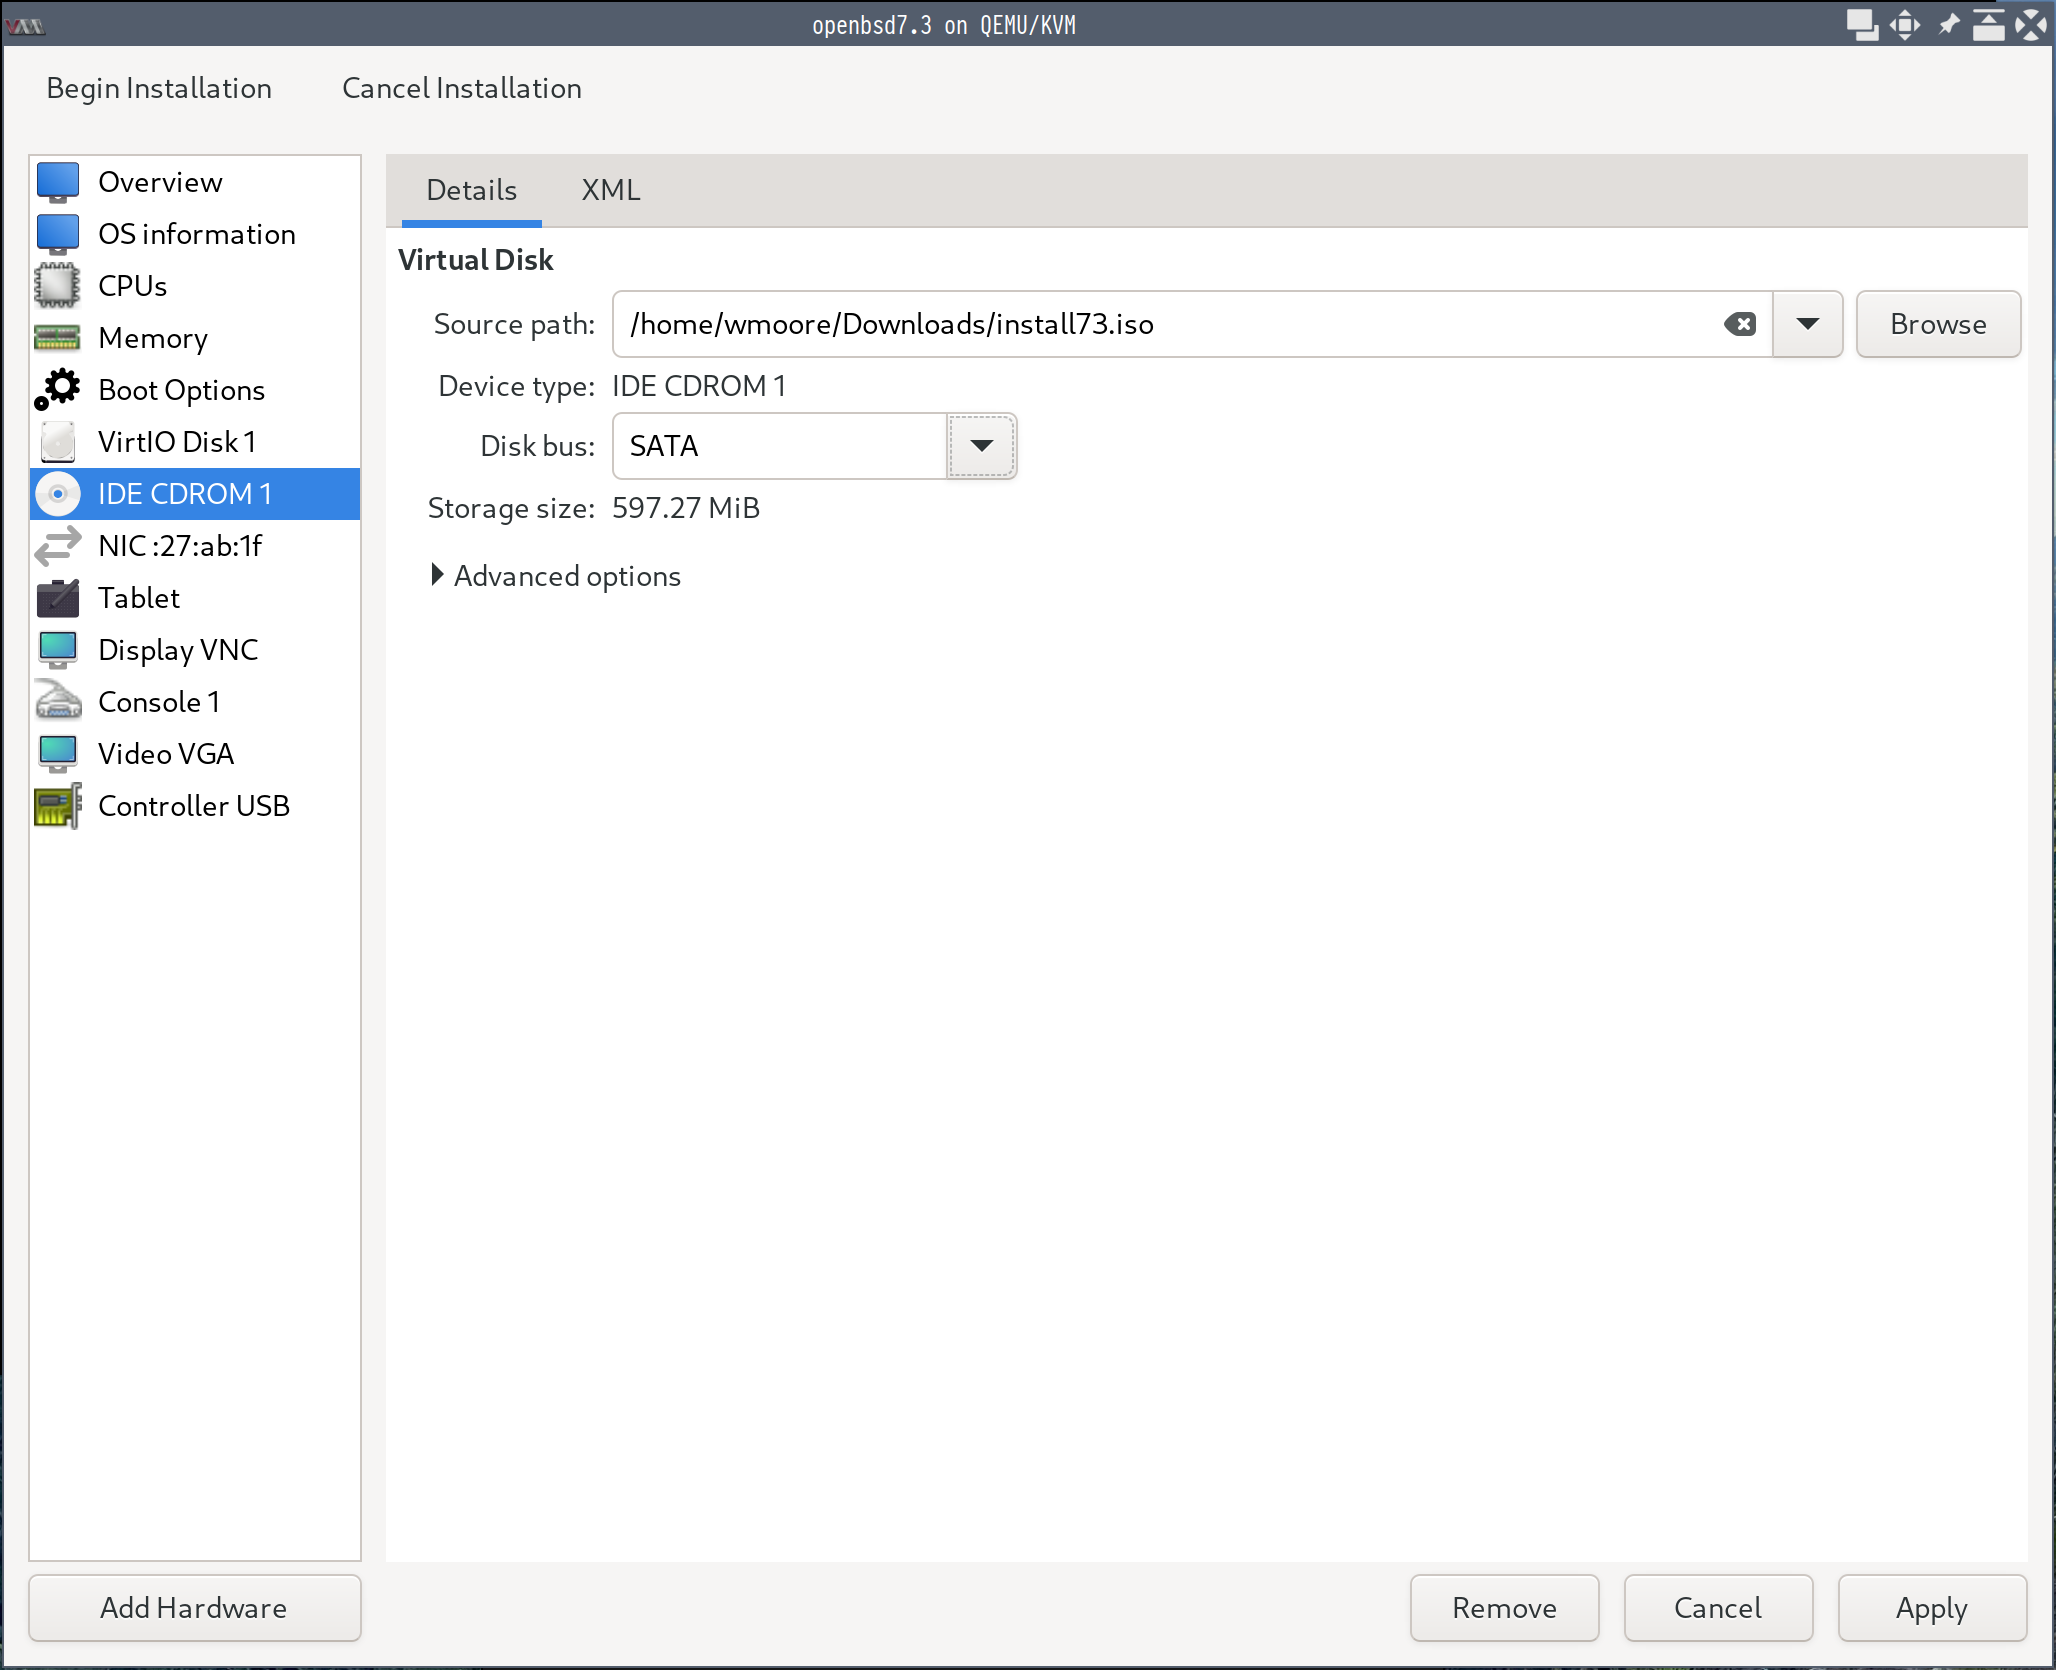Screen dimensions: 2056x1670
Task: Click the virt-manager logo in the title bar
Action: (x=25, y=26)
